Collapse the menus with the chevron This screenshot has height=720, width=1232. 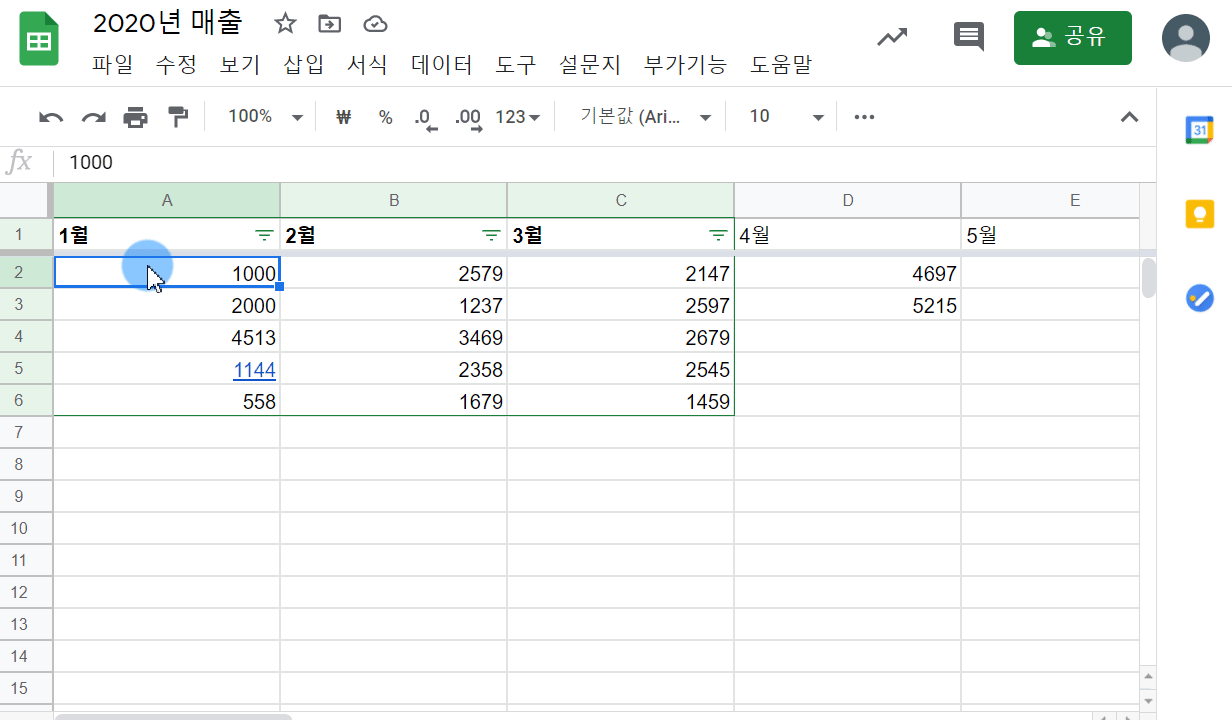[1129, 117]
